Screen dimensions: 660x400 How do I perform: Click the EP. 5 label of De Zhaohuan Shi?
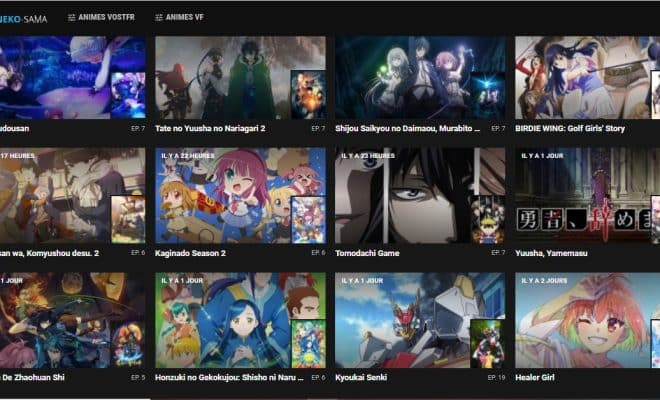click(138, 378)
